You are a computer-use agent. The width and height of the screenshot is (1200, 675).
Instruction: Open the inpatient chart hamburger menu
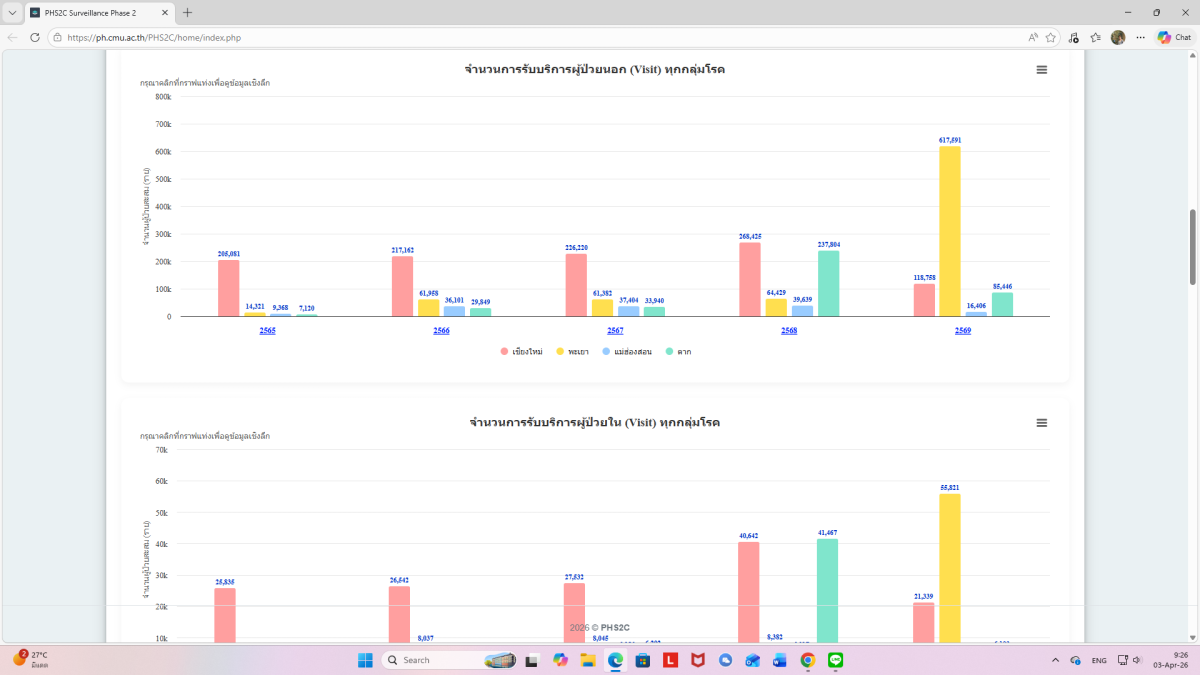click(x=1041, y=423)
